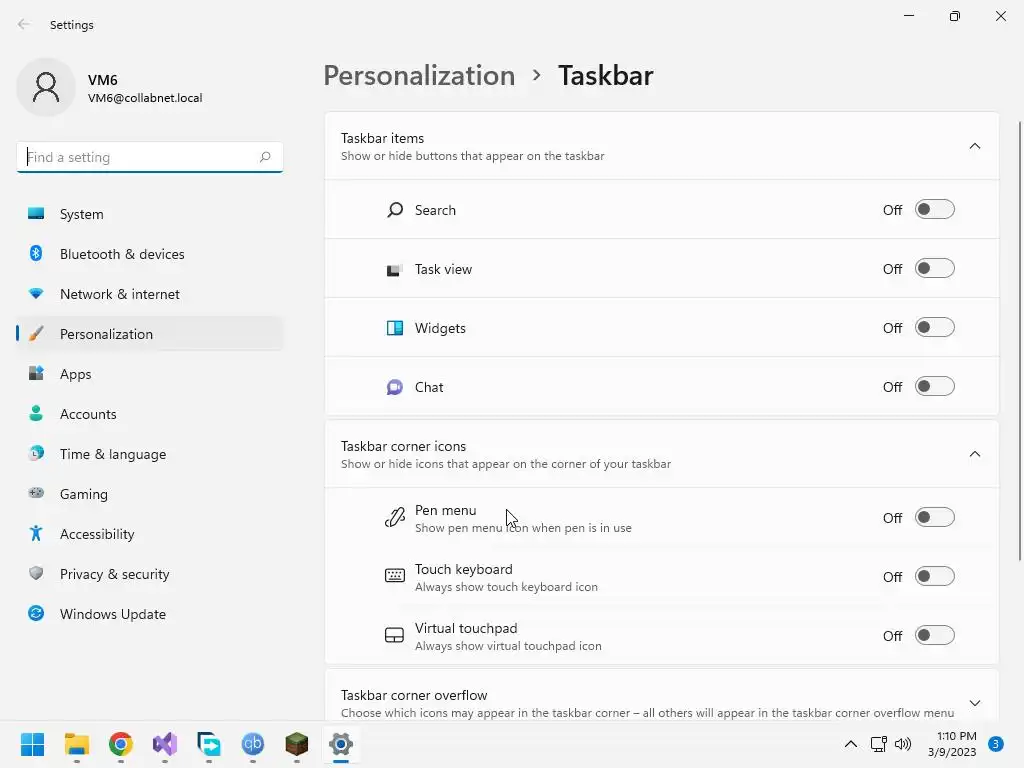Go to Accessibility settings

click(x=150, y=534)
